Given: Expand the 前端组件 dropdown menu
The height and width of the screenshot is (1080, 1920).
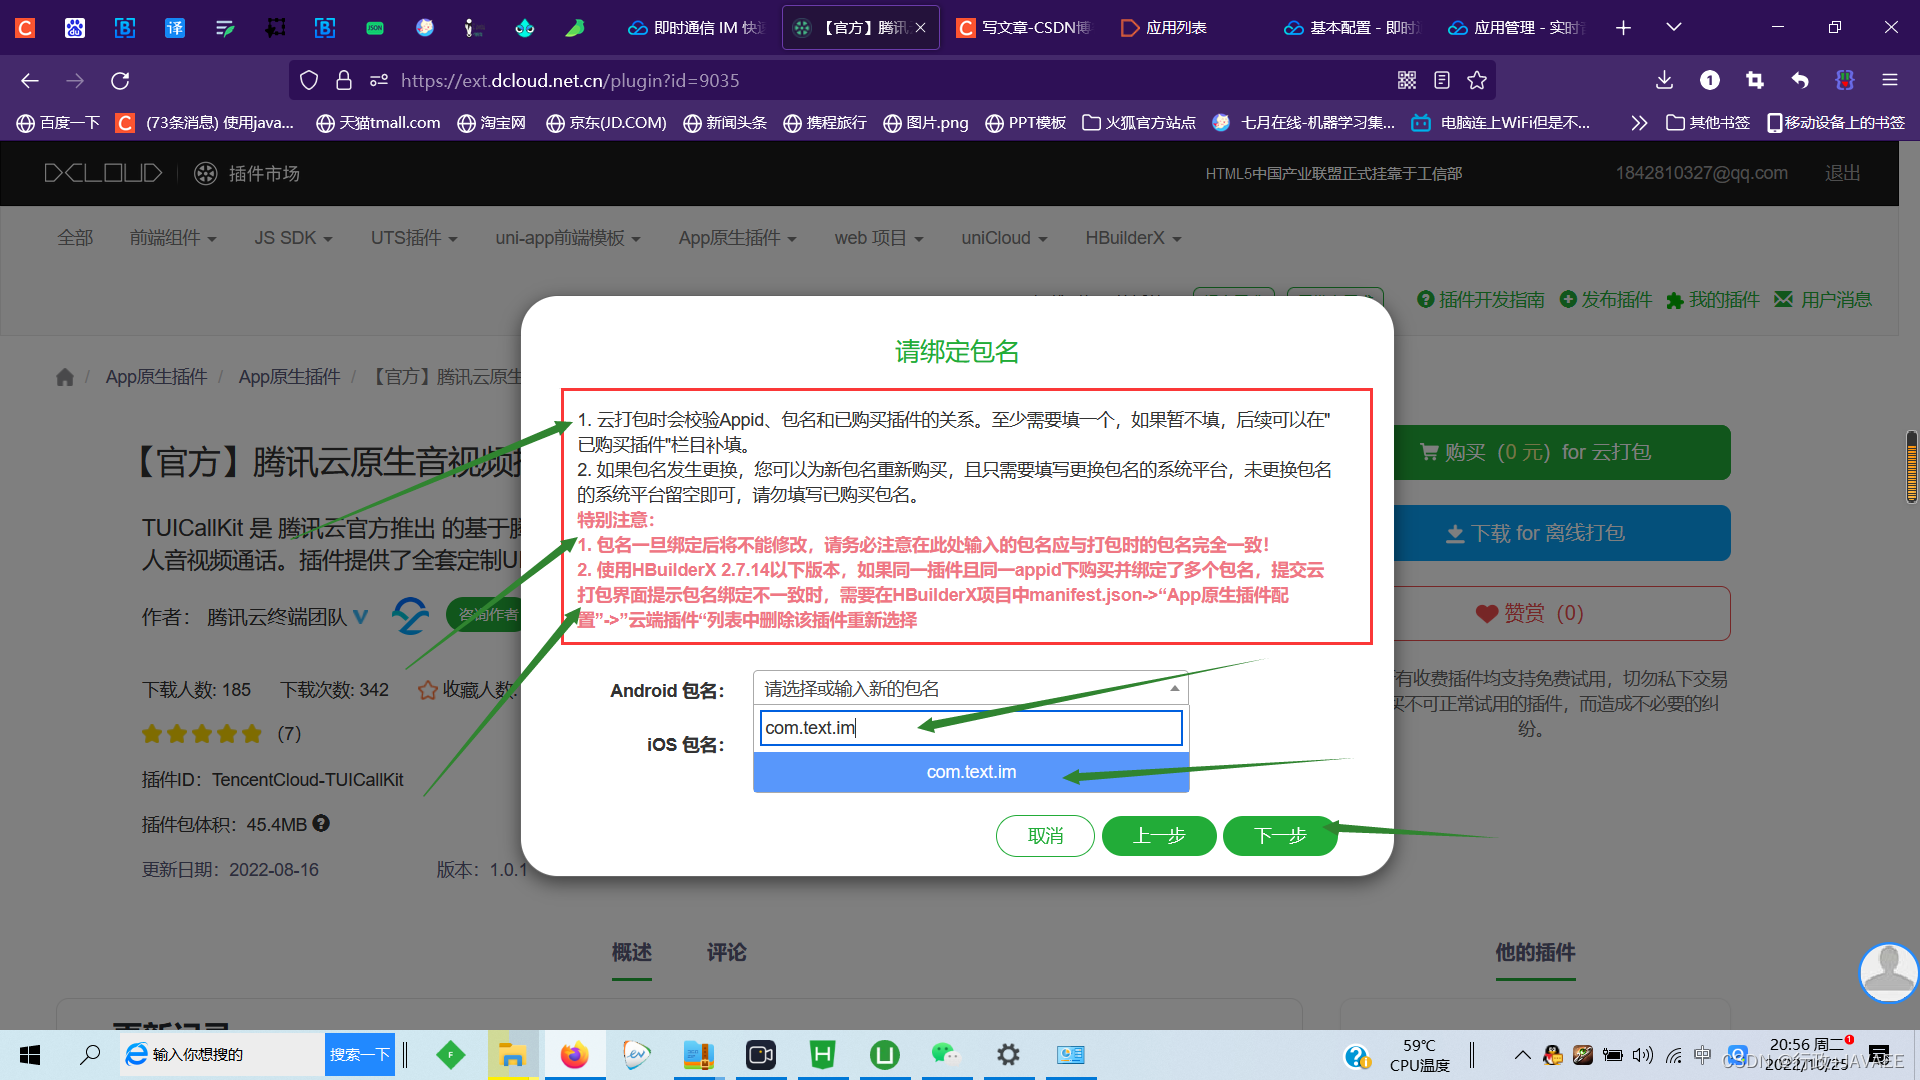Looking at the screenshot, I should click(172, 238).
